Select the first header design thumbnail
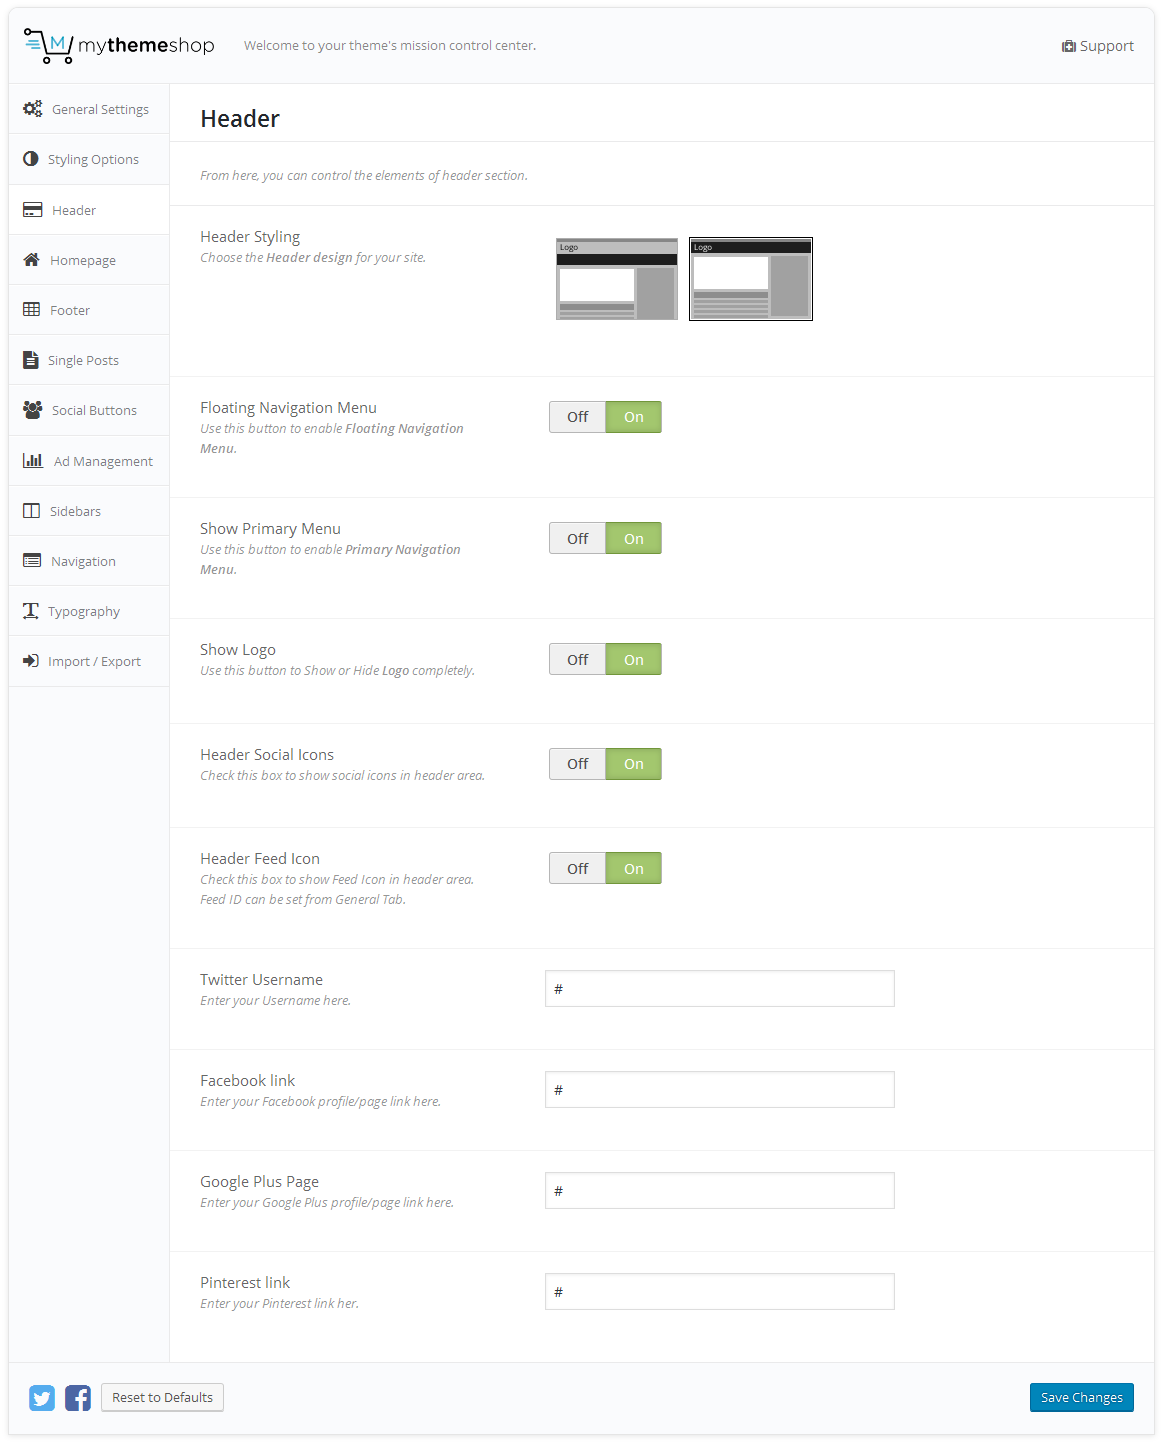The height and width of the screenshot is (1442, 1162). pos(617,279)
